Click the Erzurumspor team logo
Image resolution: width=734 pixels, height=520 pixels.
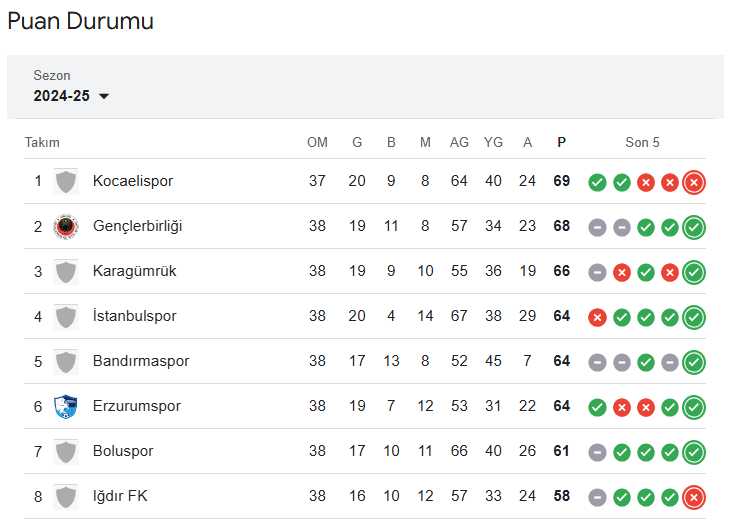click(x=66, y=407)
